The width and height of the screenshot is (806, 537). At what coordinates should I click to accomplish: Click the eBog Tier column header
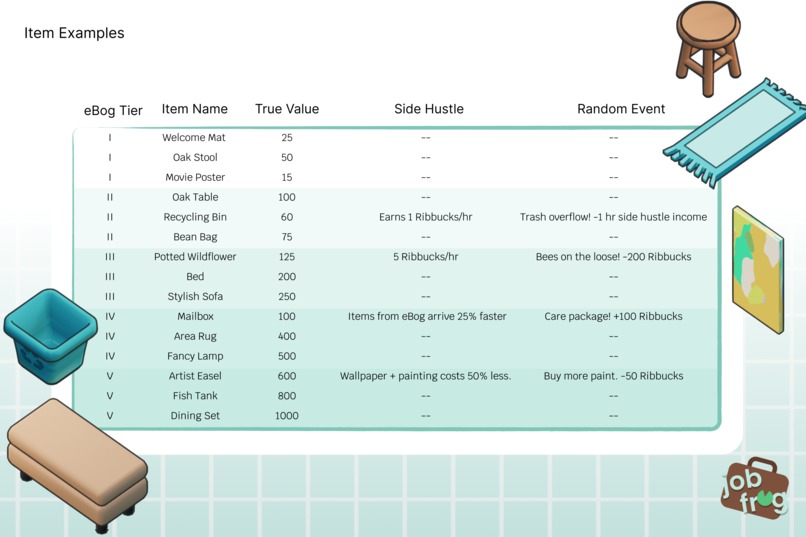(113, 110)
